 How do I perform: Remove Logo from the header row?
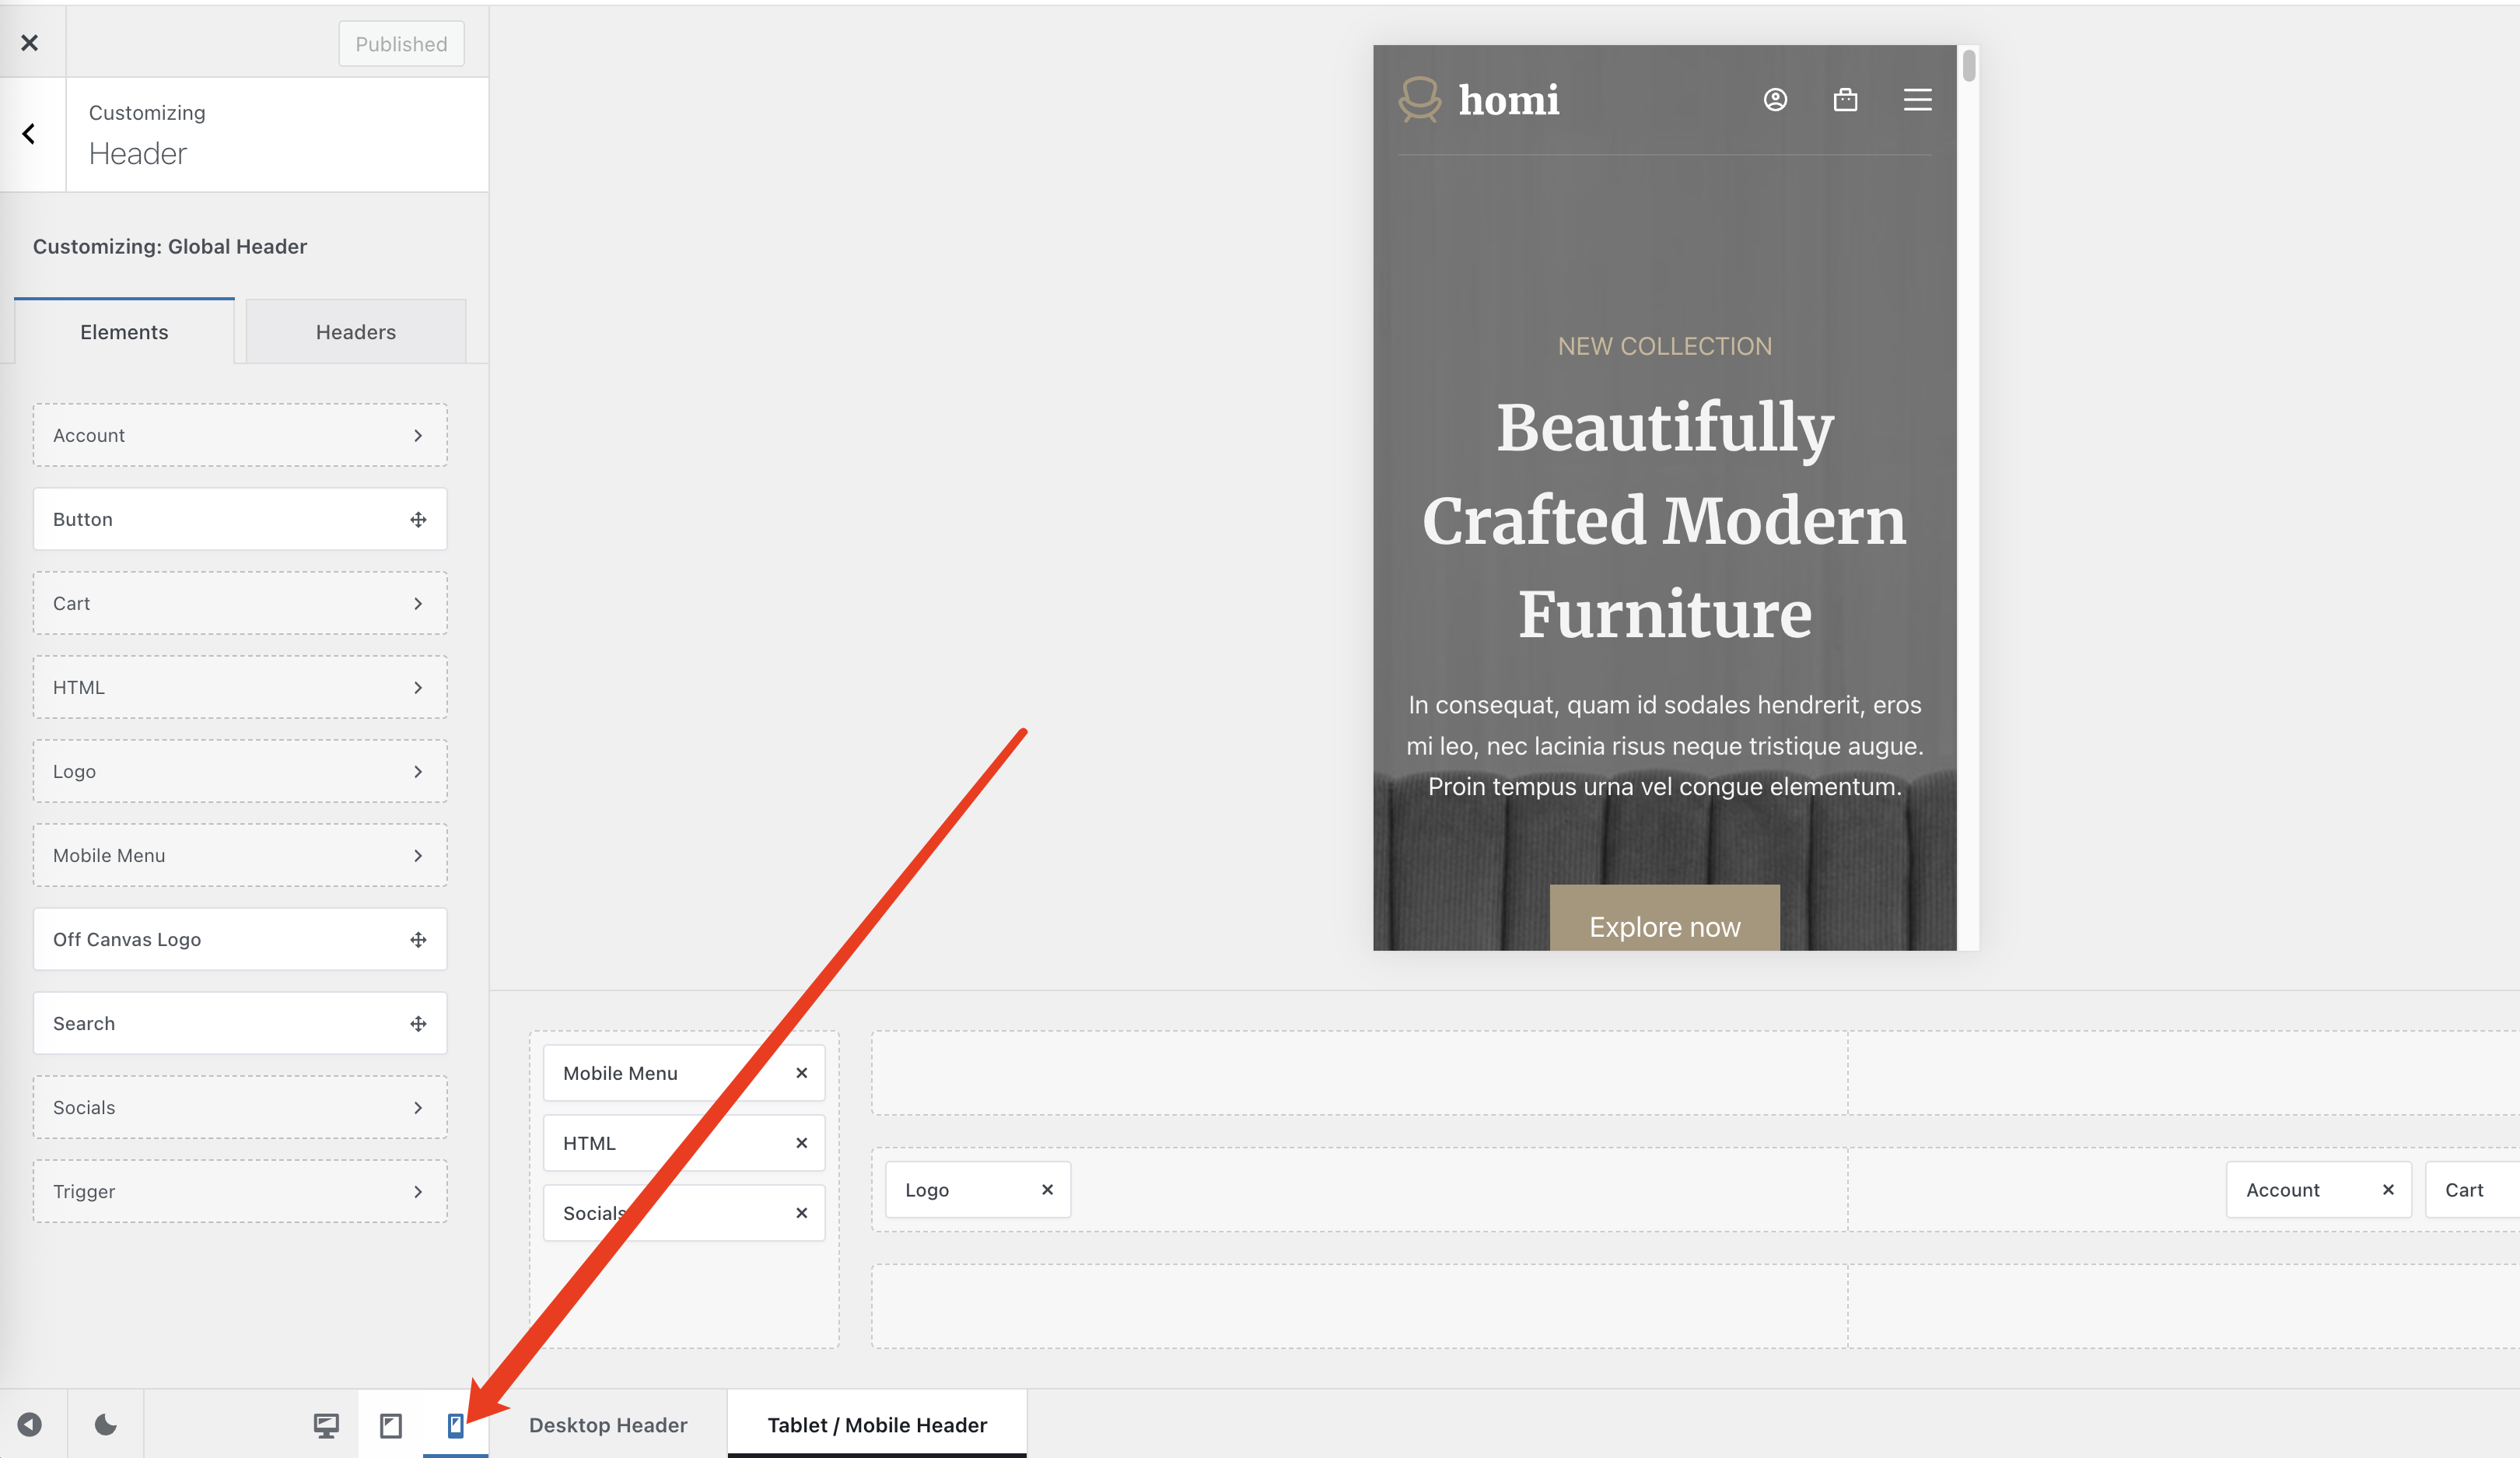[x=1047, y=1190]
